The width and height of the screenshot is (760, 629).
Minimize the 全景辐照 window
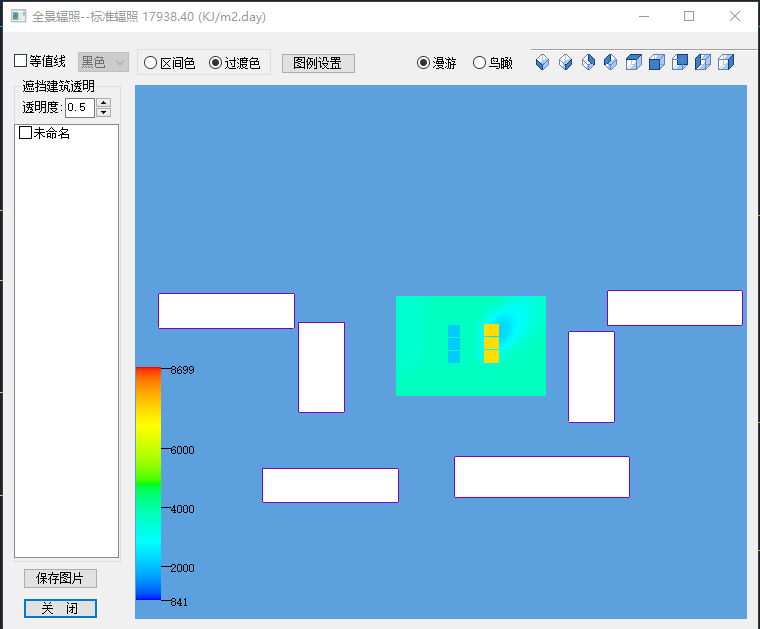644,16
